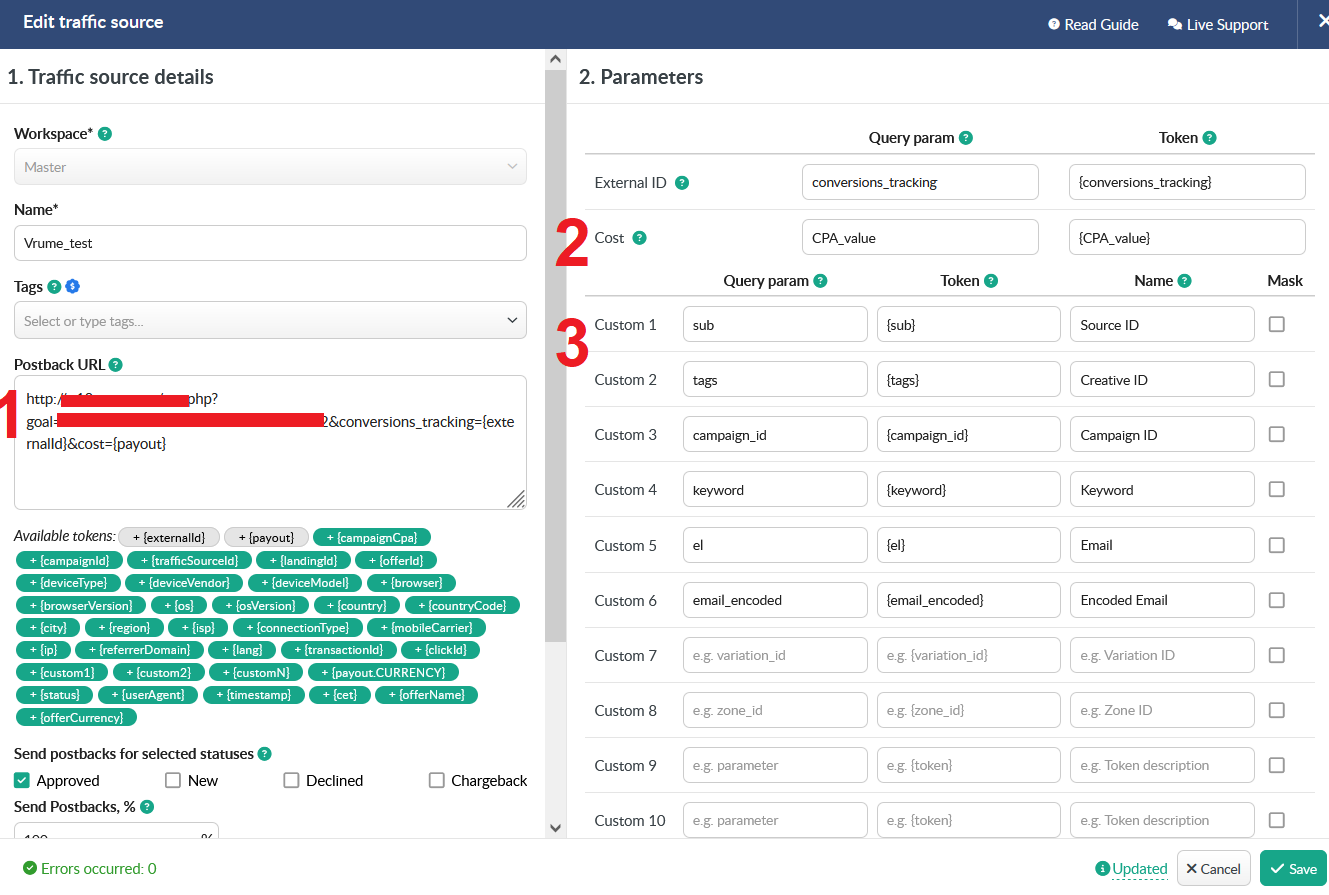Uncheck the Approved status checkbox
Screen dimensions: 1329x895
[x=22, y=780]
